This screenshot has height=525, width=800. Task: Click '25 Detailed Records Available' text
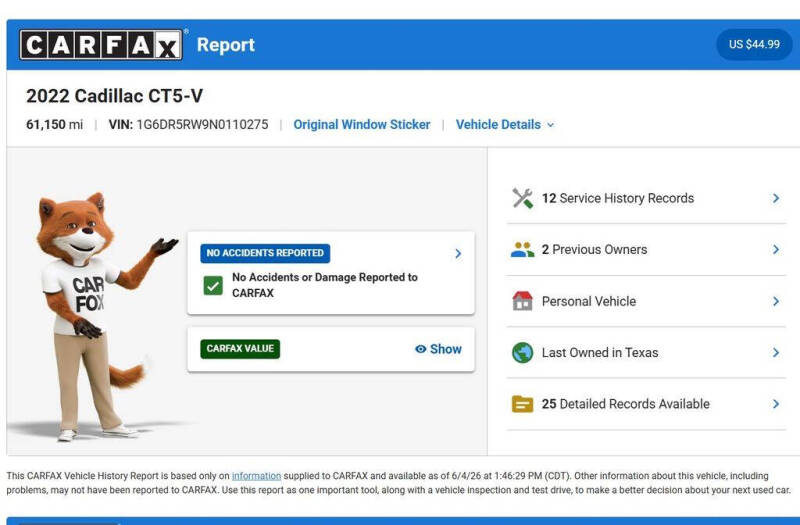coord(626,404)
